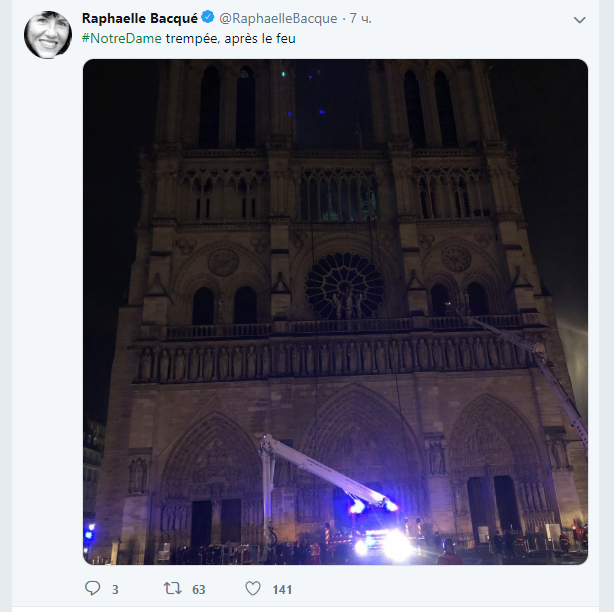Click the retweet count 63
This screenshot has height=612, width=614.
tap(198, 590)
